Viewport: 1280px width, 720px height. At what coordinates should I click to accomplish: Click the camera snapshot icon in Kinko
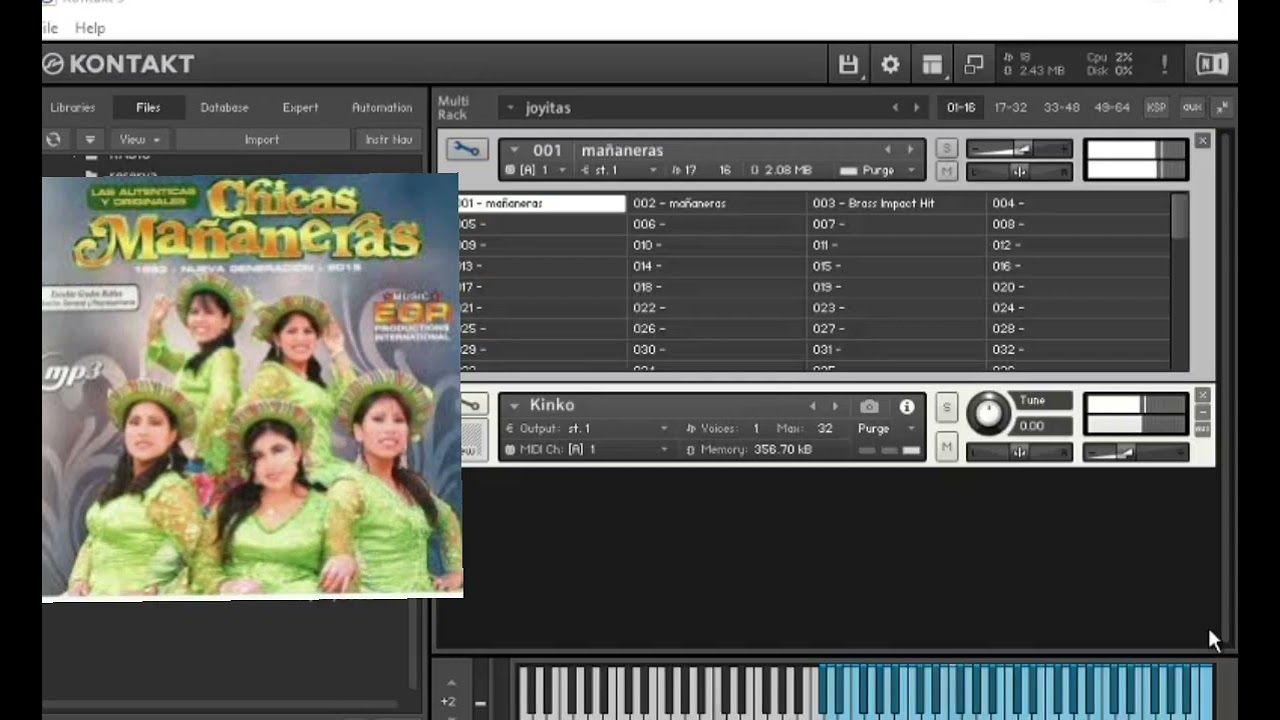869,406
